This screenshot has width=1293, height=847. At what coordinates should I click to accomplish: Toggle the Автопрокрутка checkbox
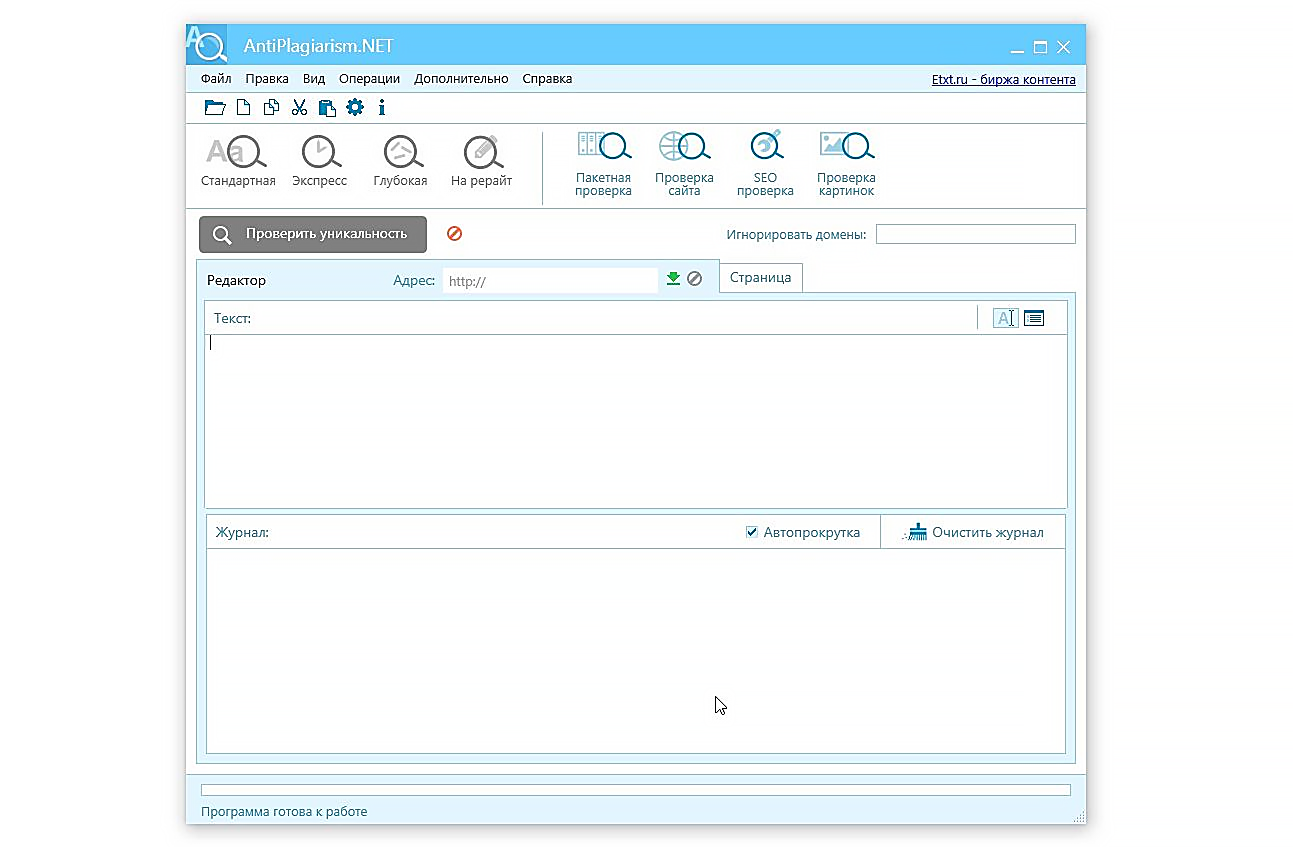coord(752,532)
